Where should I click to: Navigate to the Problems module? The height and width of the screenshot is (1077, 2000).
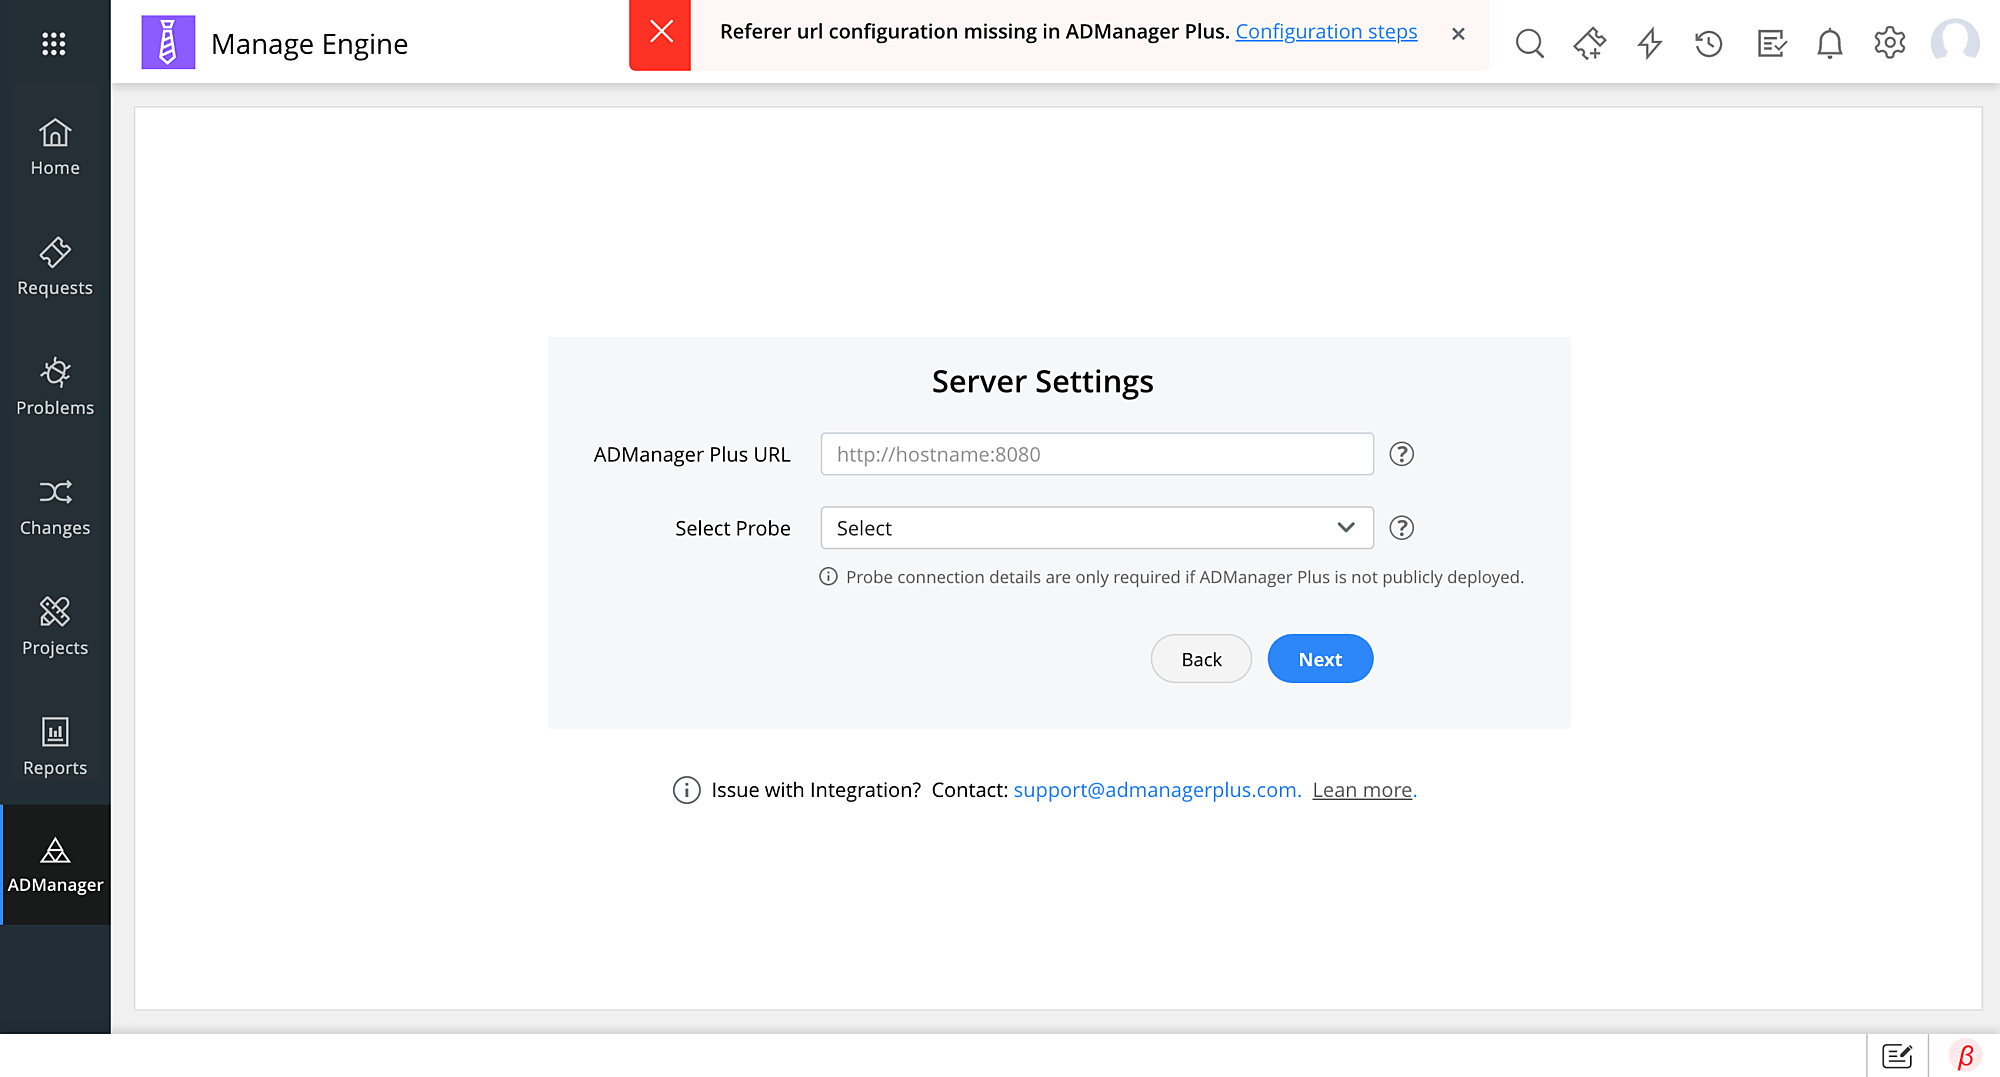55,385
